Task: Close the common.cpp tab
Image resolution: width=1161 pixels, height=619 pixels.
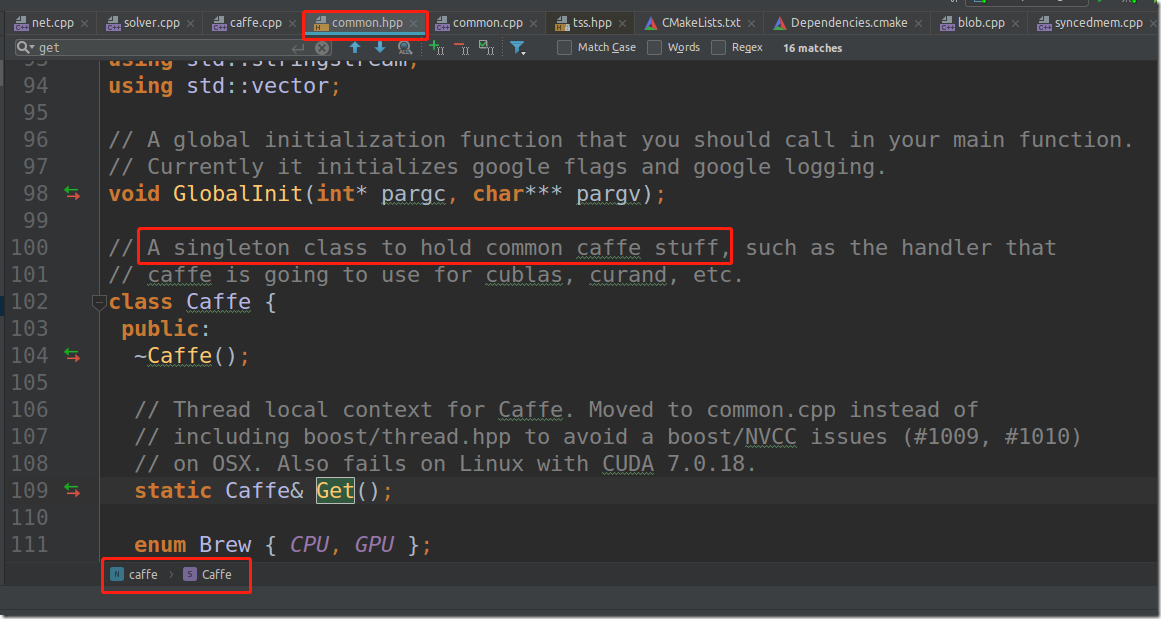Action: point(533,24)
